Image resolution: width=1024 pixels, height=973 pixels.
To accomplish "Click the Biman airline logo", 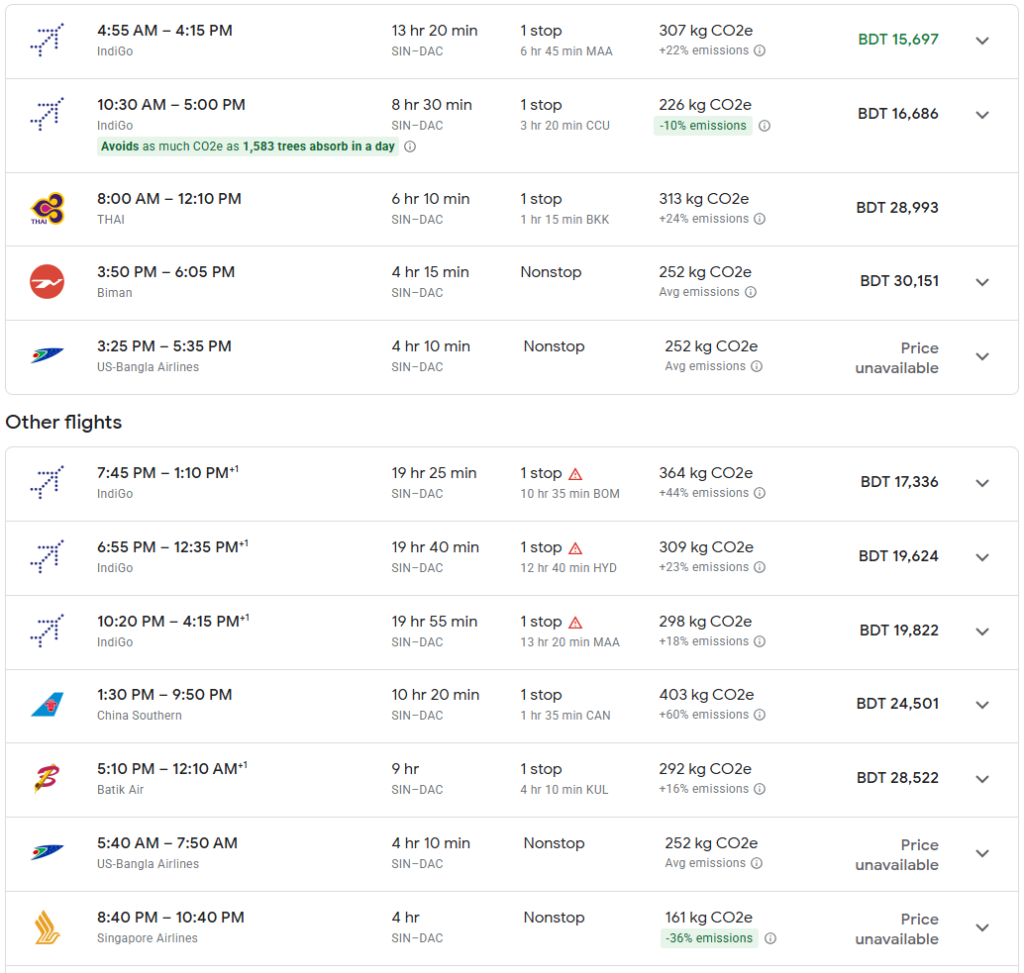I will pos(47,281).
